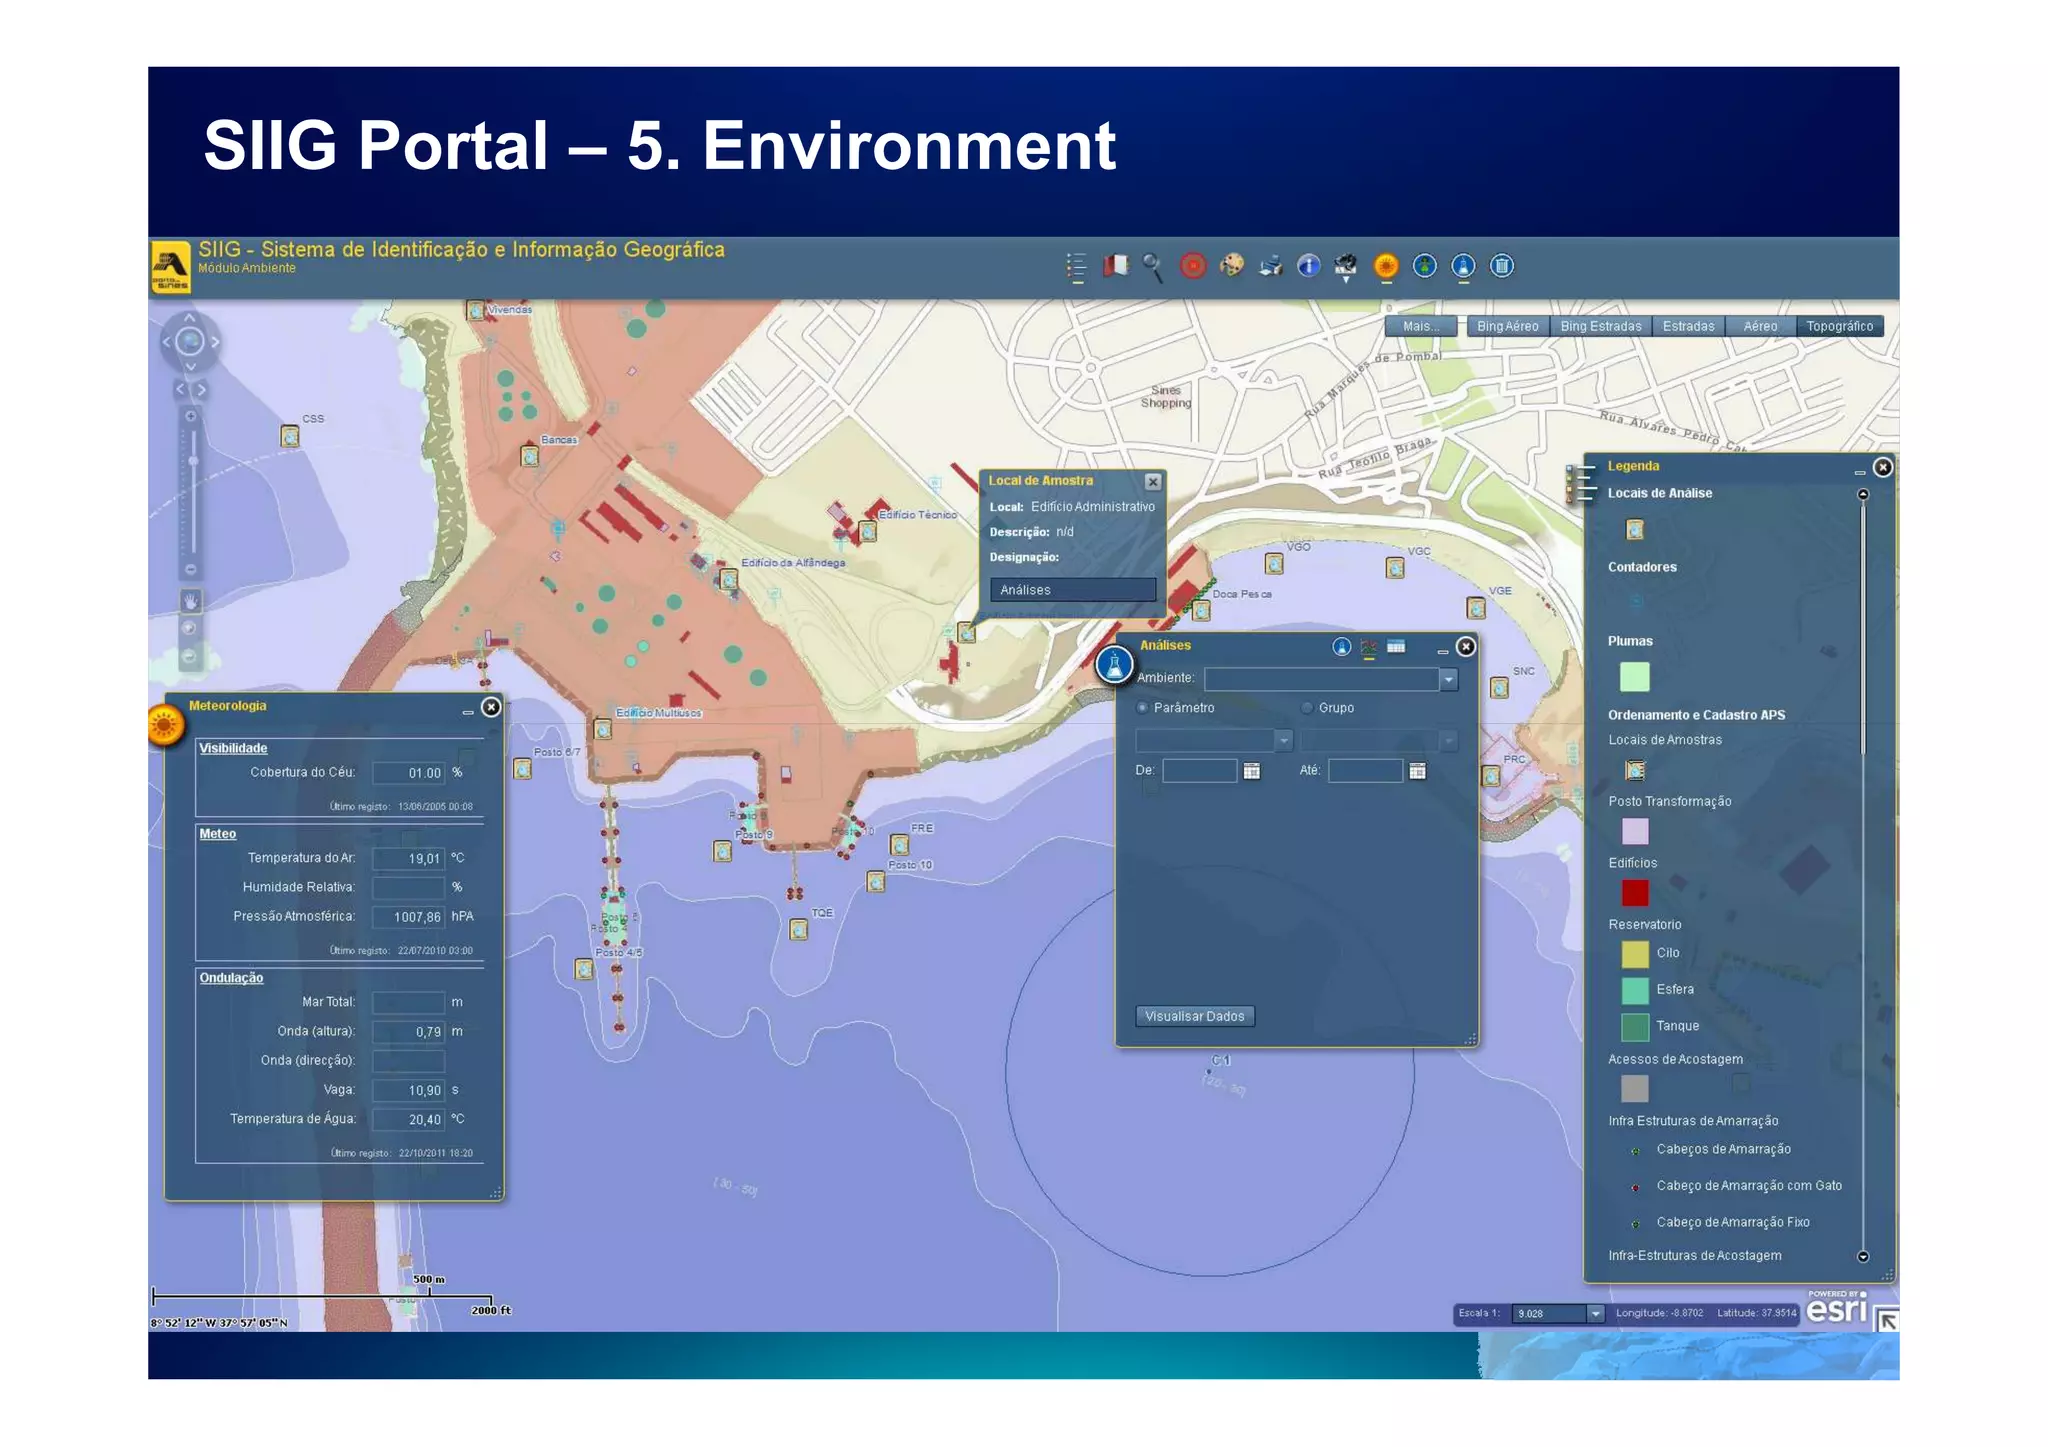Click the De start date field
Image resolution: width=2048 pixels, height=1447 pixels.
click(x=1200, y=771)
